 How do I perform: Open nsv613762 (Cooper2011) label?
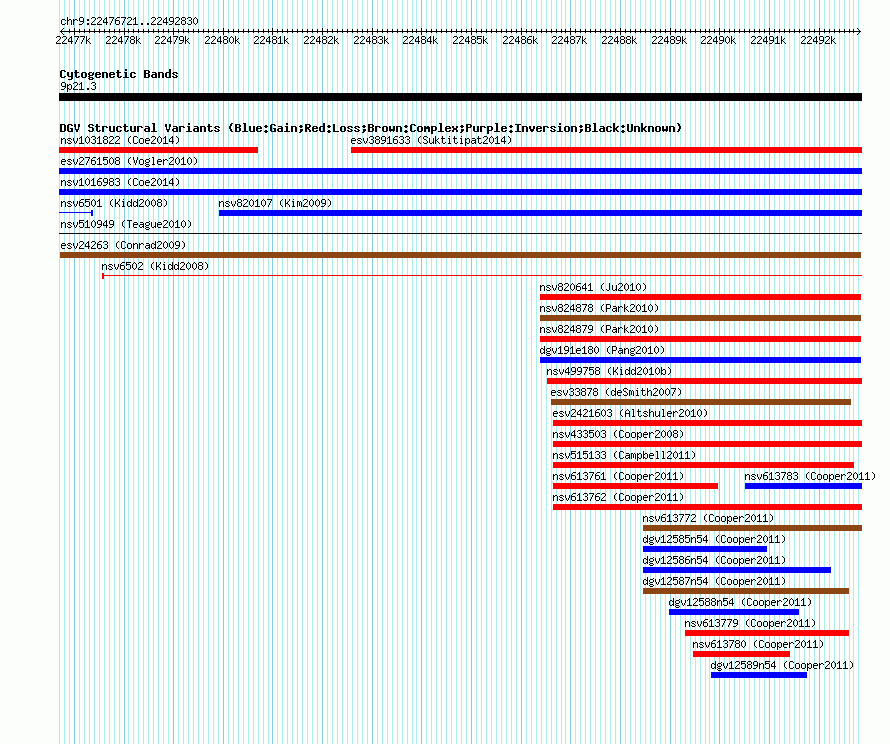click(x=618, y=497)
